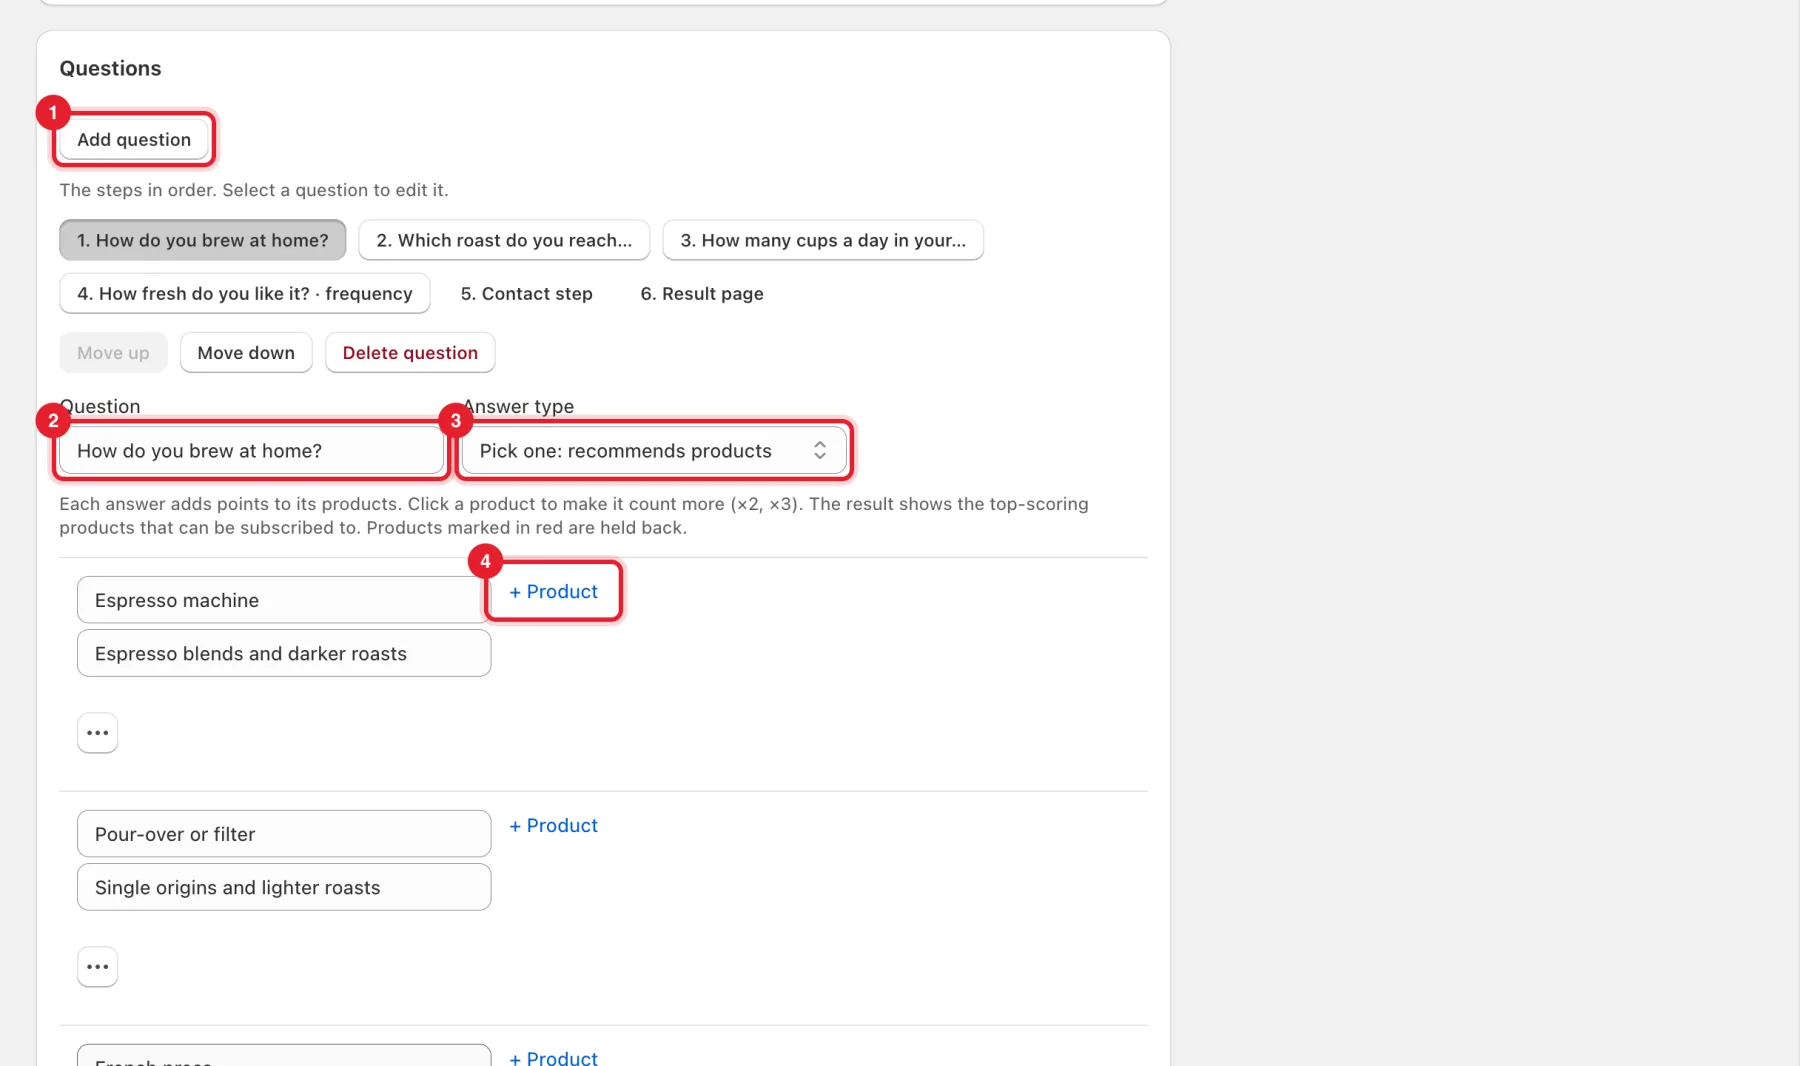
Task: Open step 4 How fresh do you like it
Action: (x=245, y=294)
